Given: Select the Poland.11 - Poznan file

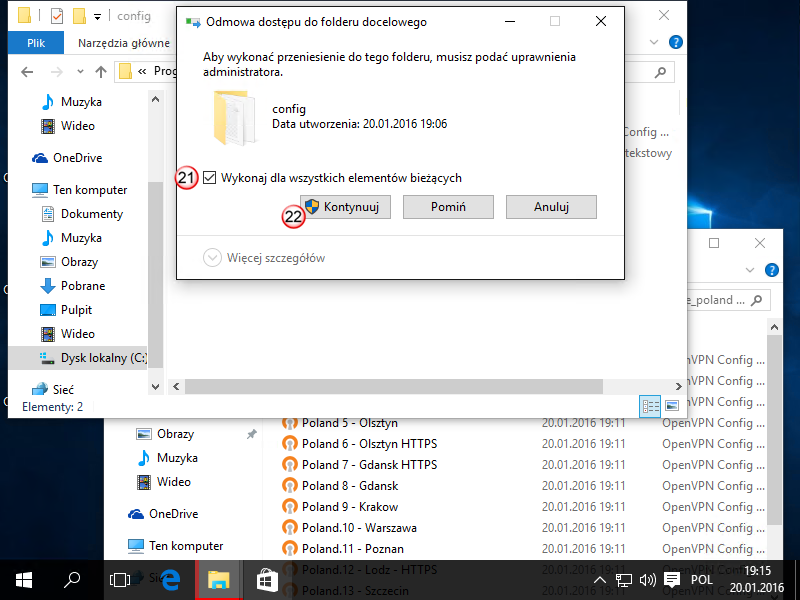Looking at the screenshot, I should pos(343,548).
